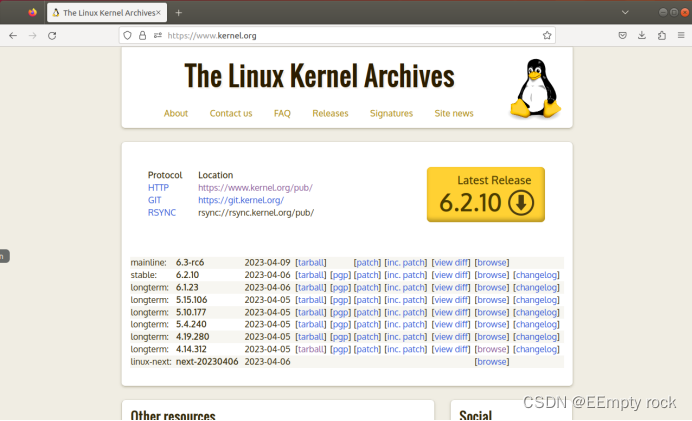
Task: Open the About menu link
Action: tap(176, 113)
